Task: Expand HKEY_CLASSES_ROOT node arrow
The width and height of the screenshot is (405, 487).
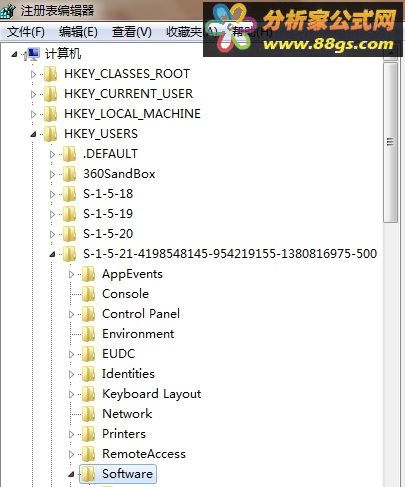Action: (x=33, y=74)
